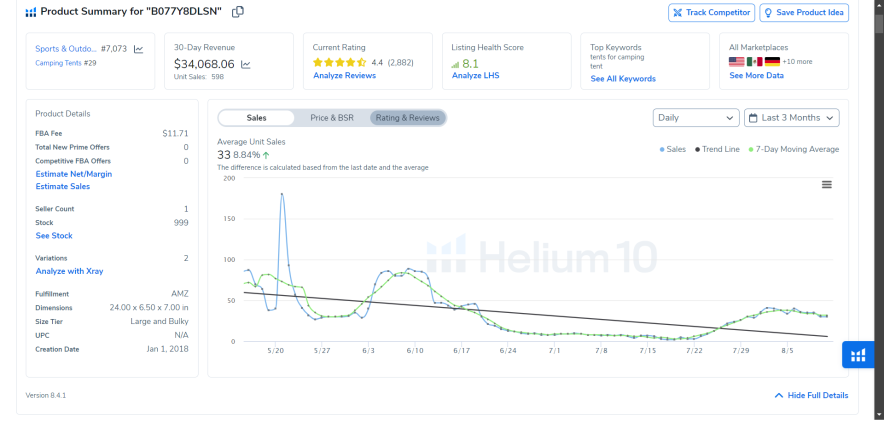Viewport: 884px width, 423px height.
Task: Click the FBA Fee value $11.71
Action: [x=175, y=134]
